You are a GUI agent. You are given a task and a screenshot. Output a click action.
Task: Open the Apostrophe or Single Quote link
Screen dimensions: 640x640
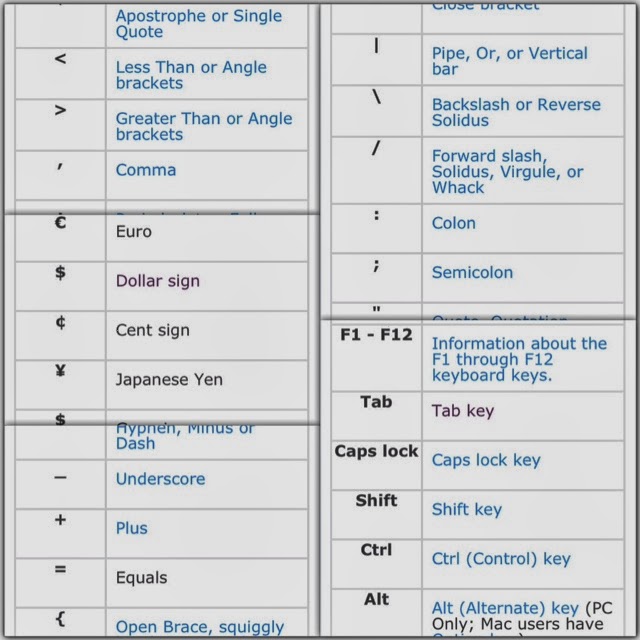coord(198,24)
